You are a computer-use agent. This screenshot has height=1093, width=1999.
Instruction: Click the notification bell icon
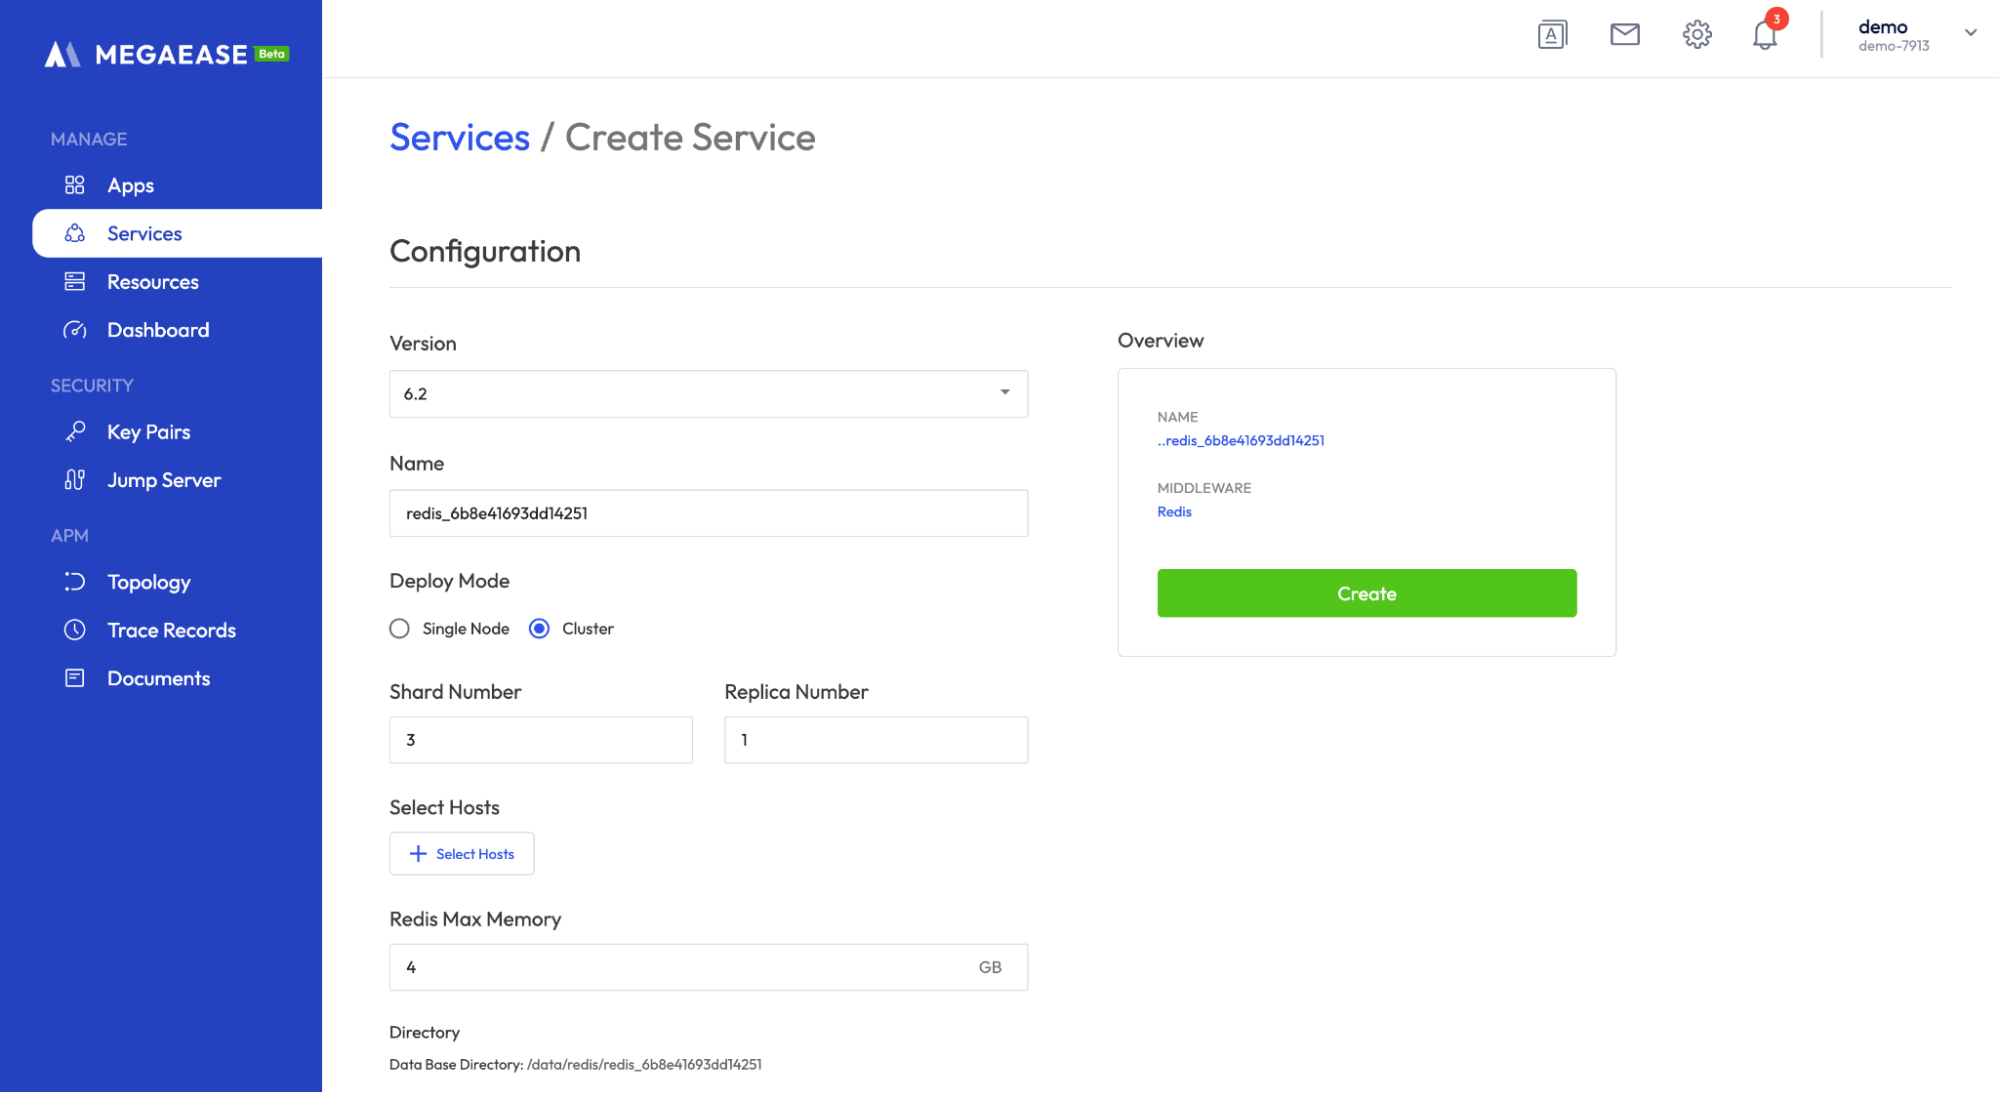click(x=1764, y=35)
